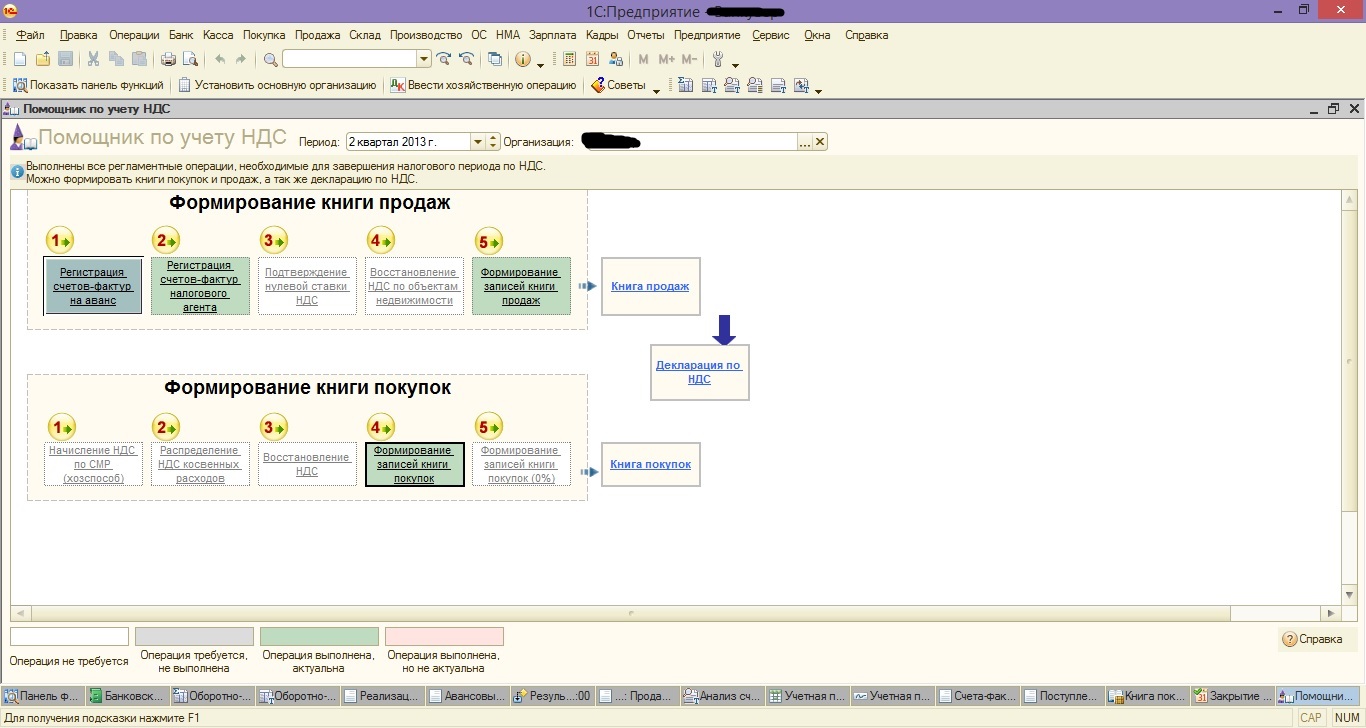
Task: Click the Период spinner arrows
Action: tap(493, 142)
